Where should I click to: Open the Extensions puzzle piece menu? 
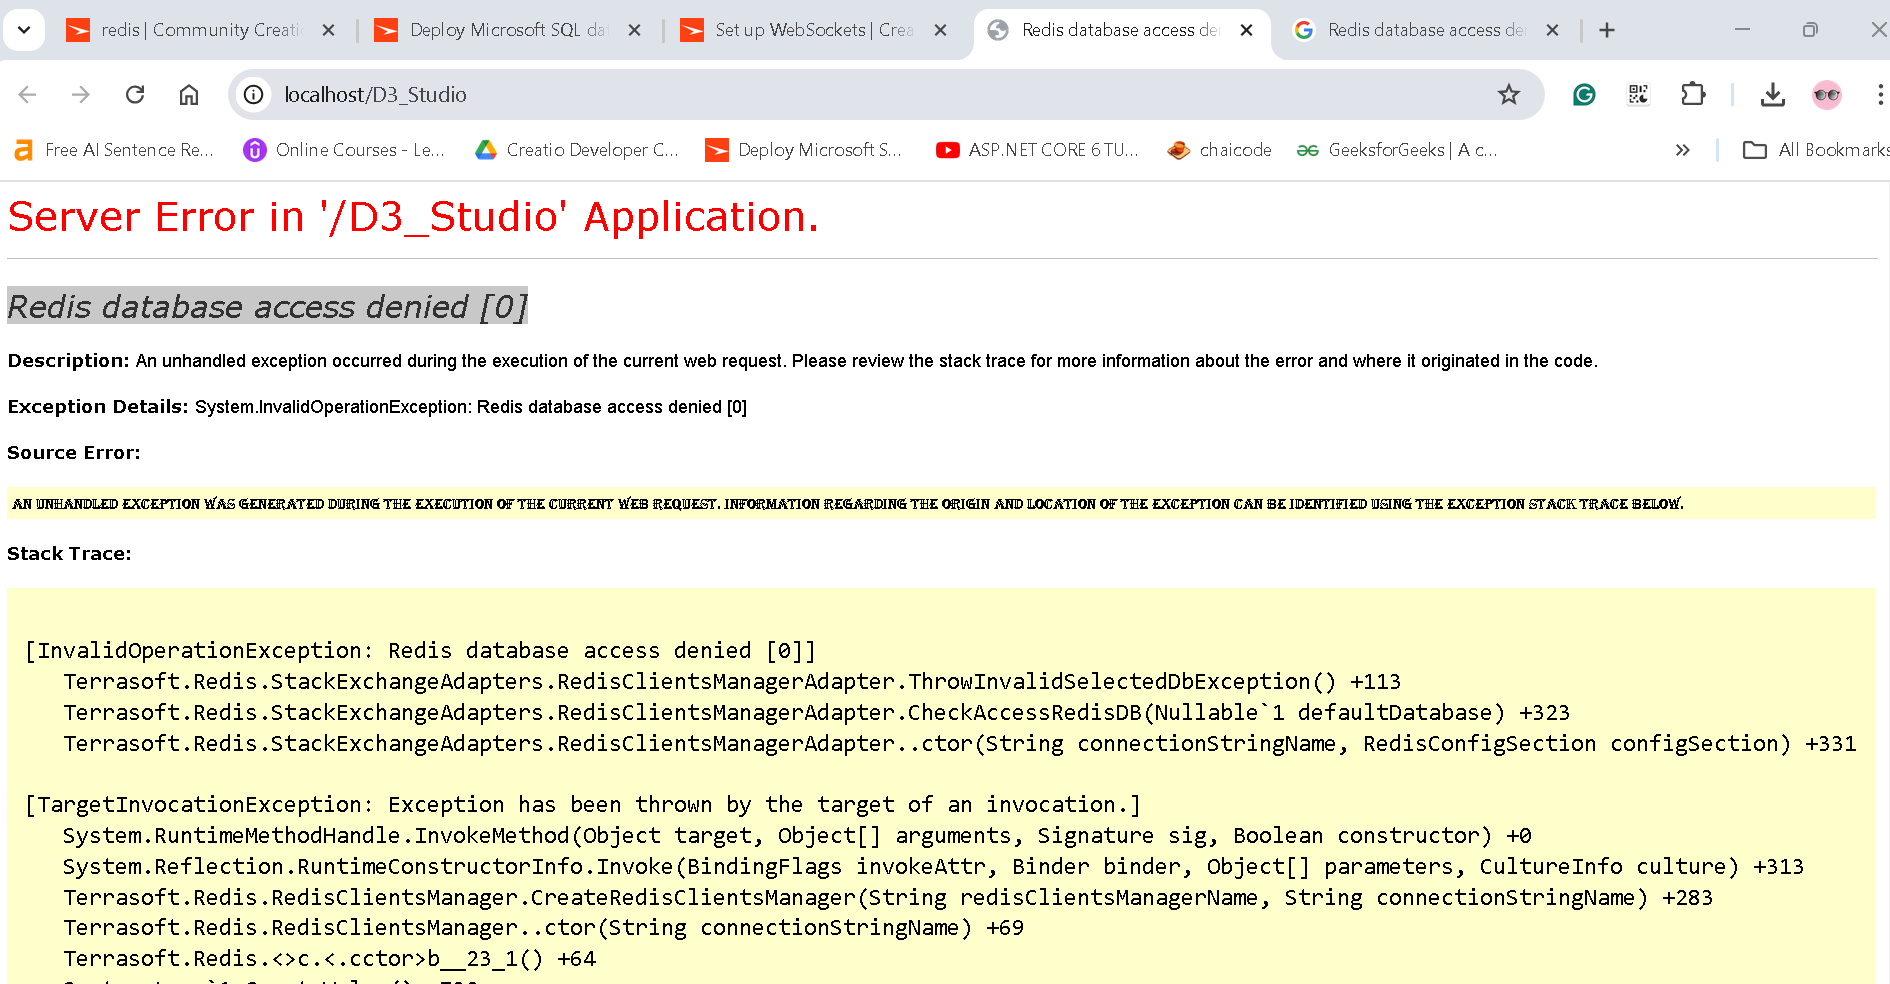(x=1693, y=94)
